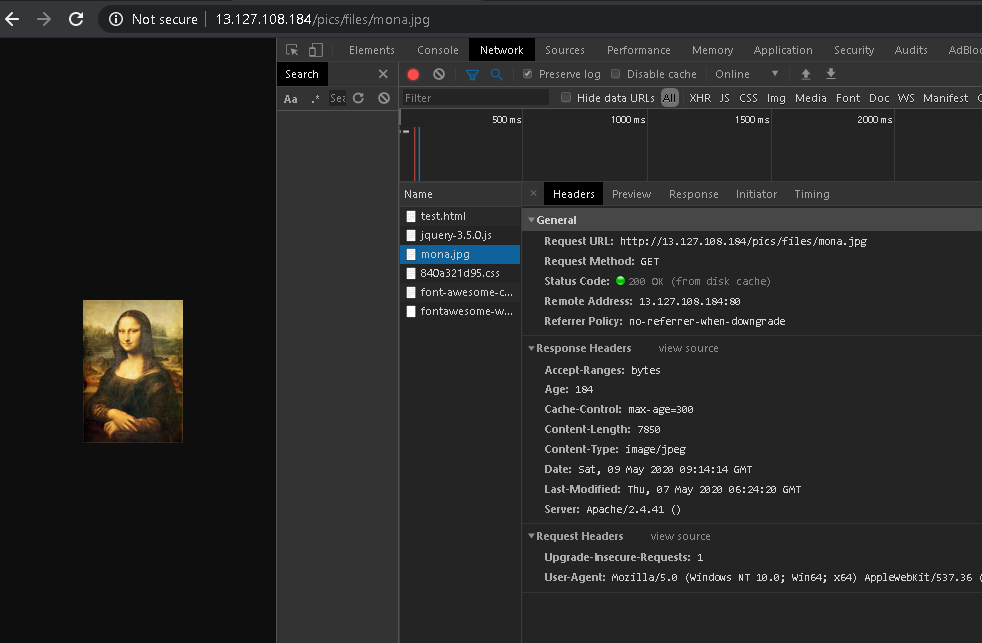The height and width of the screenshot is (643, 982).
Task: Enable the Disable cache checkbox
Action: click(616, 74)
